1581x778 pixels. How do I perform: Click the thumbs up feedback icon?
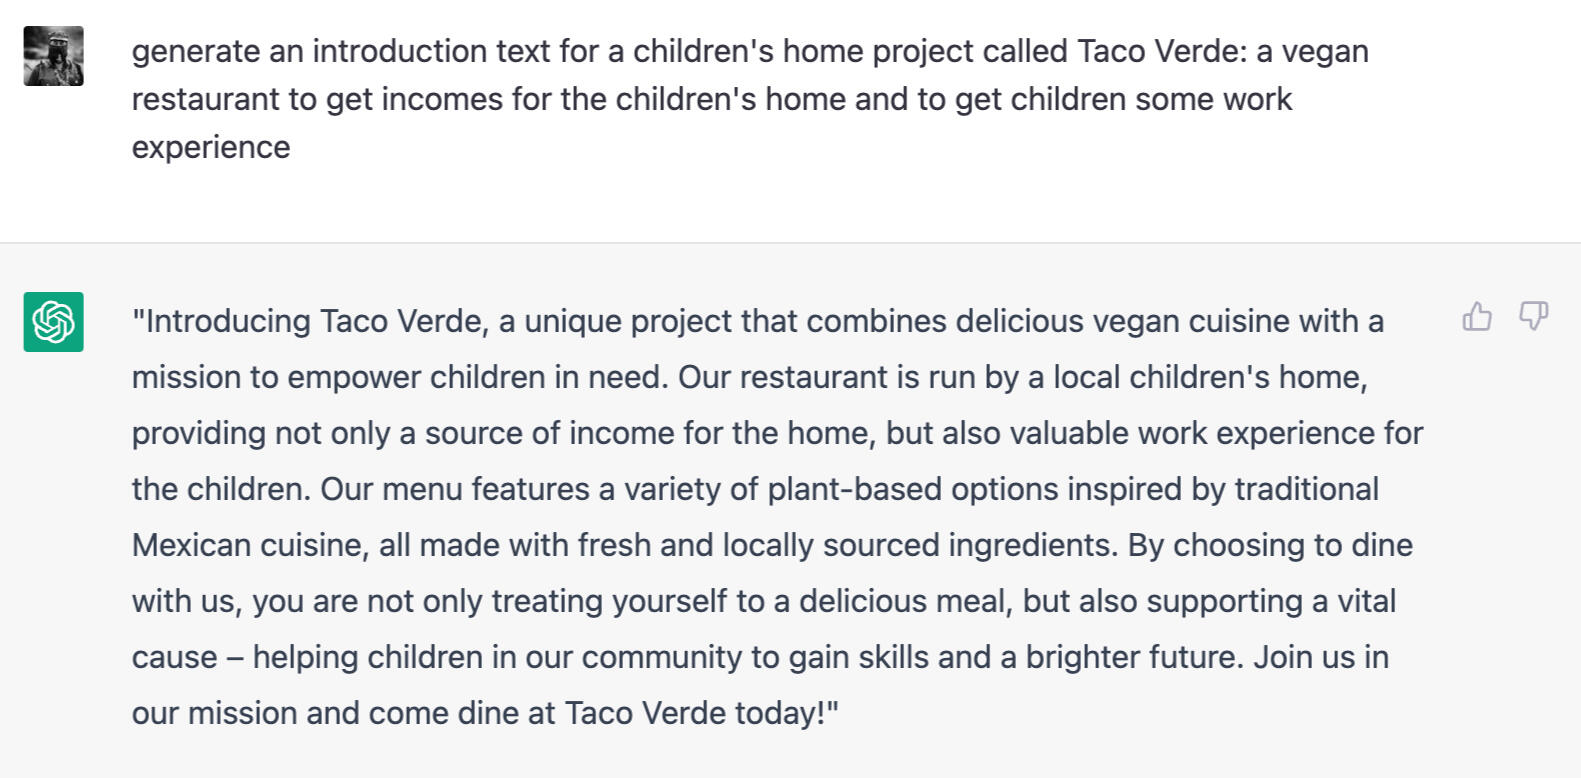1477,317
